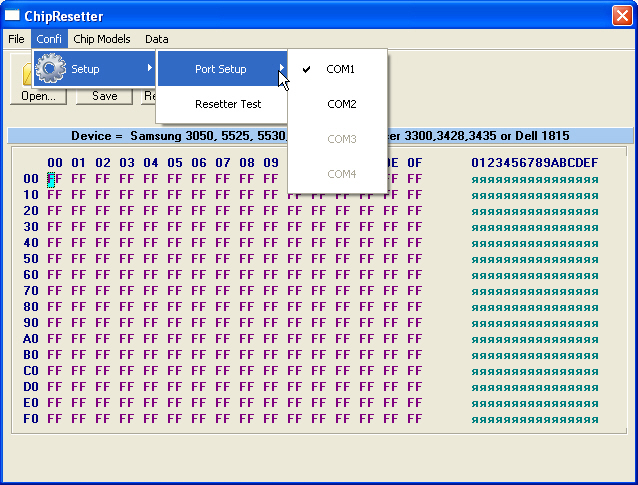Open the Confi menu

[49, 39]
